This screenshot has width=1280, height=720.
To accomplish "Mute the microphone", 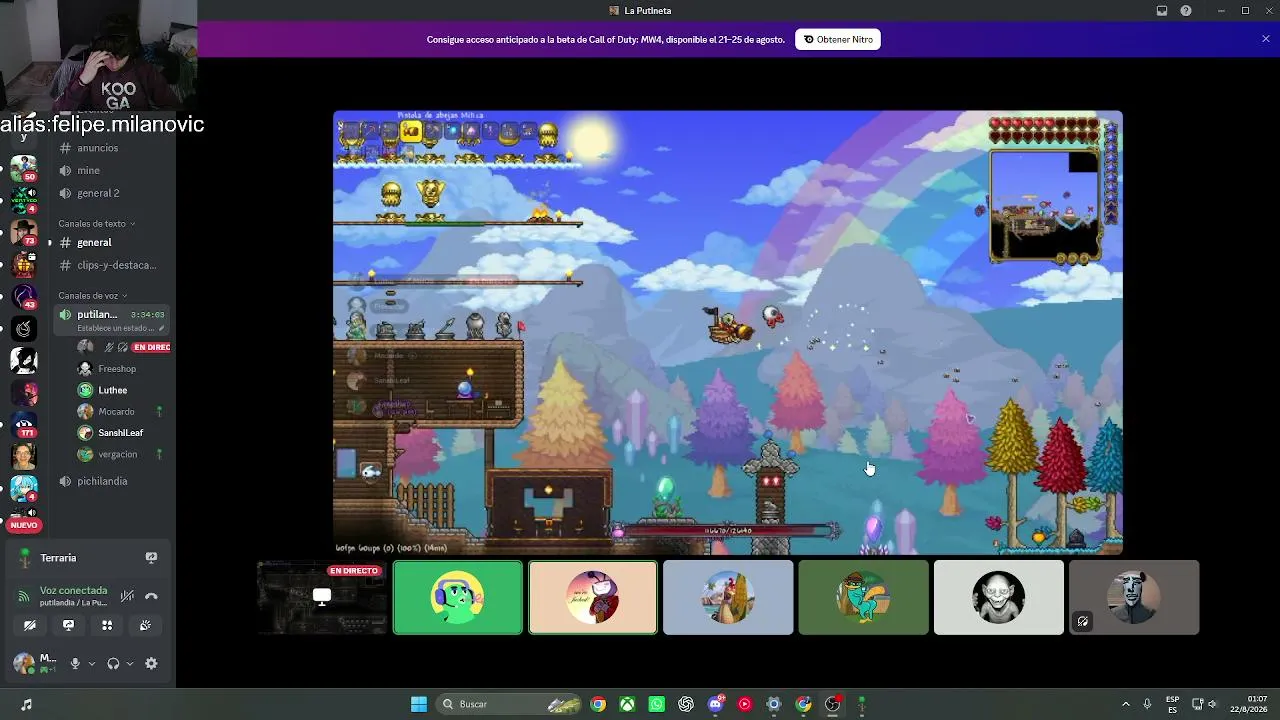I will tap(74, 663).
